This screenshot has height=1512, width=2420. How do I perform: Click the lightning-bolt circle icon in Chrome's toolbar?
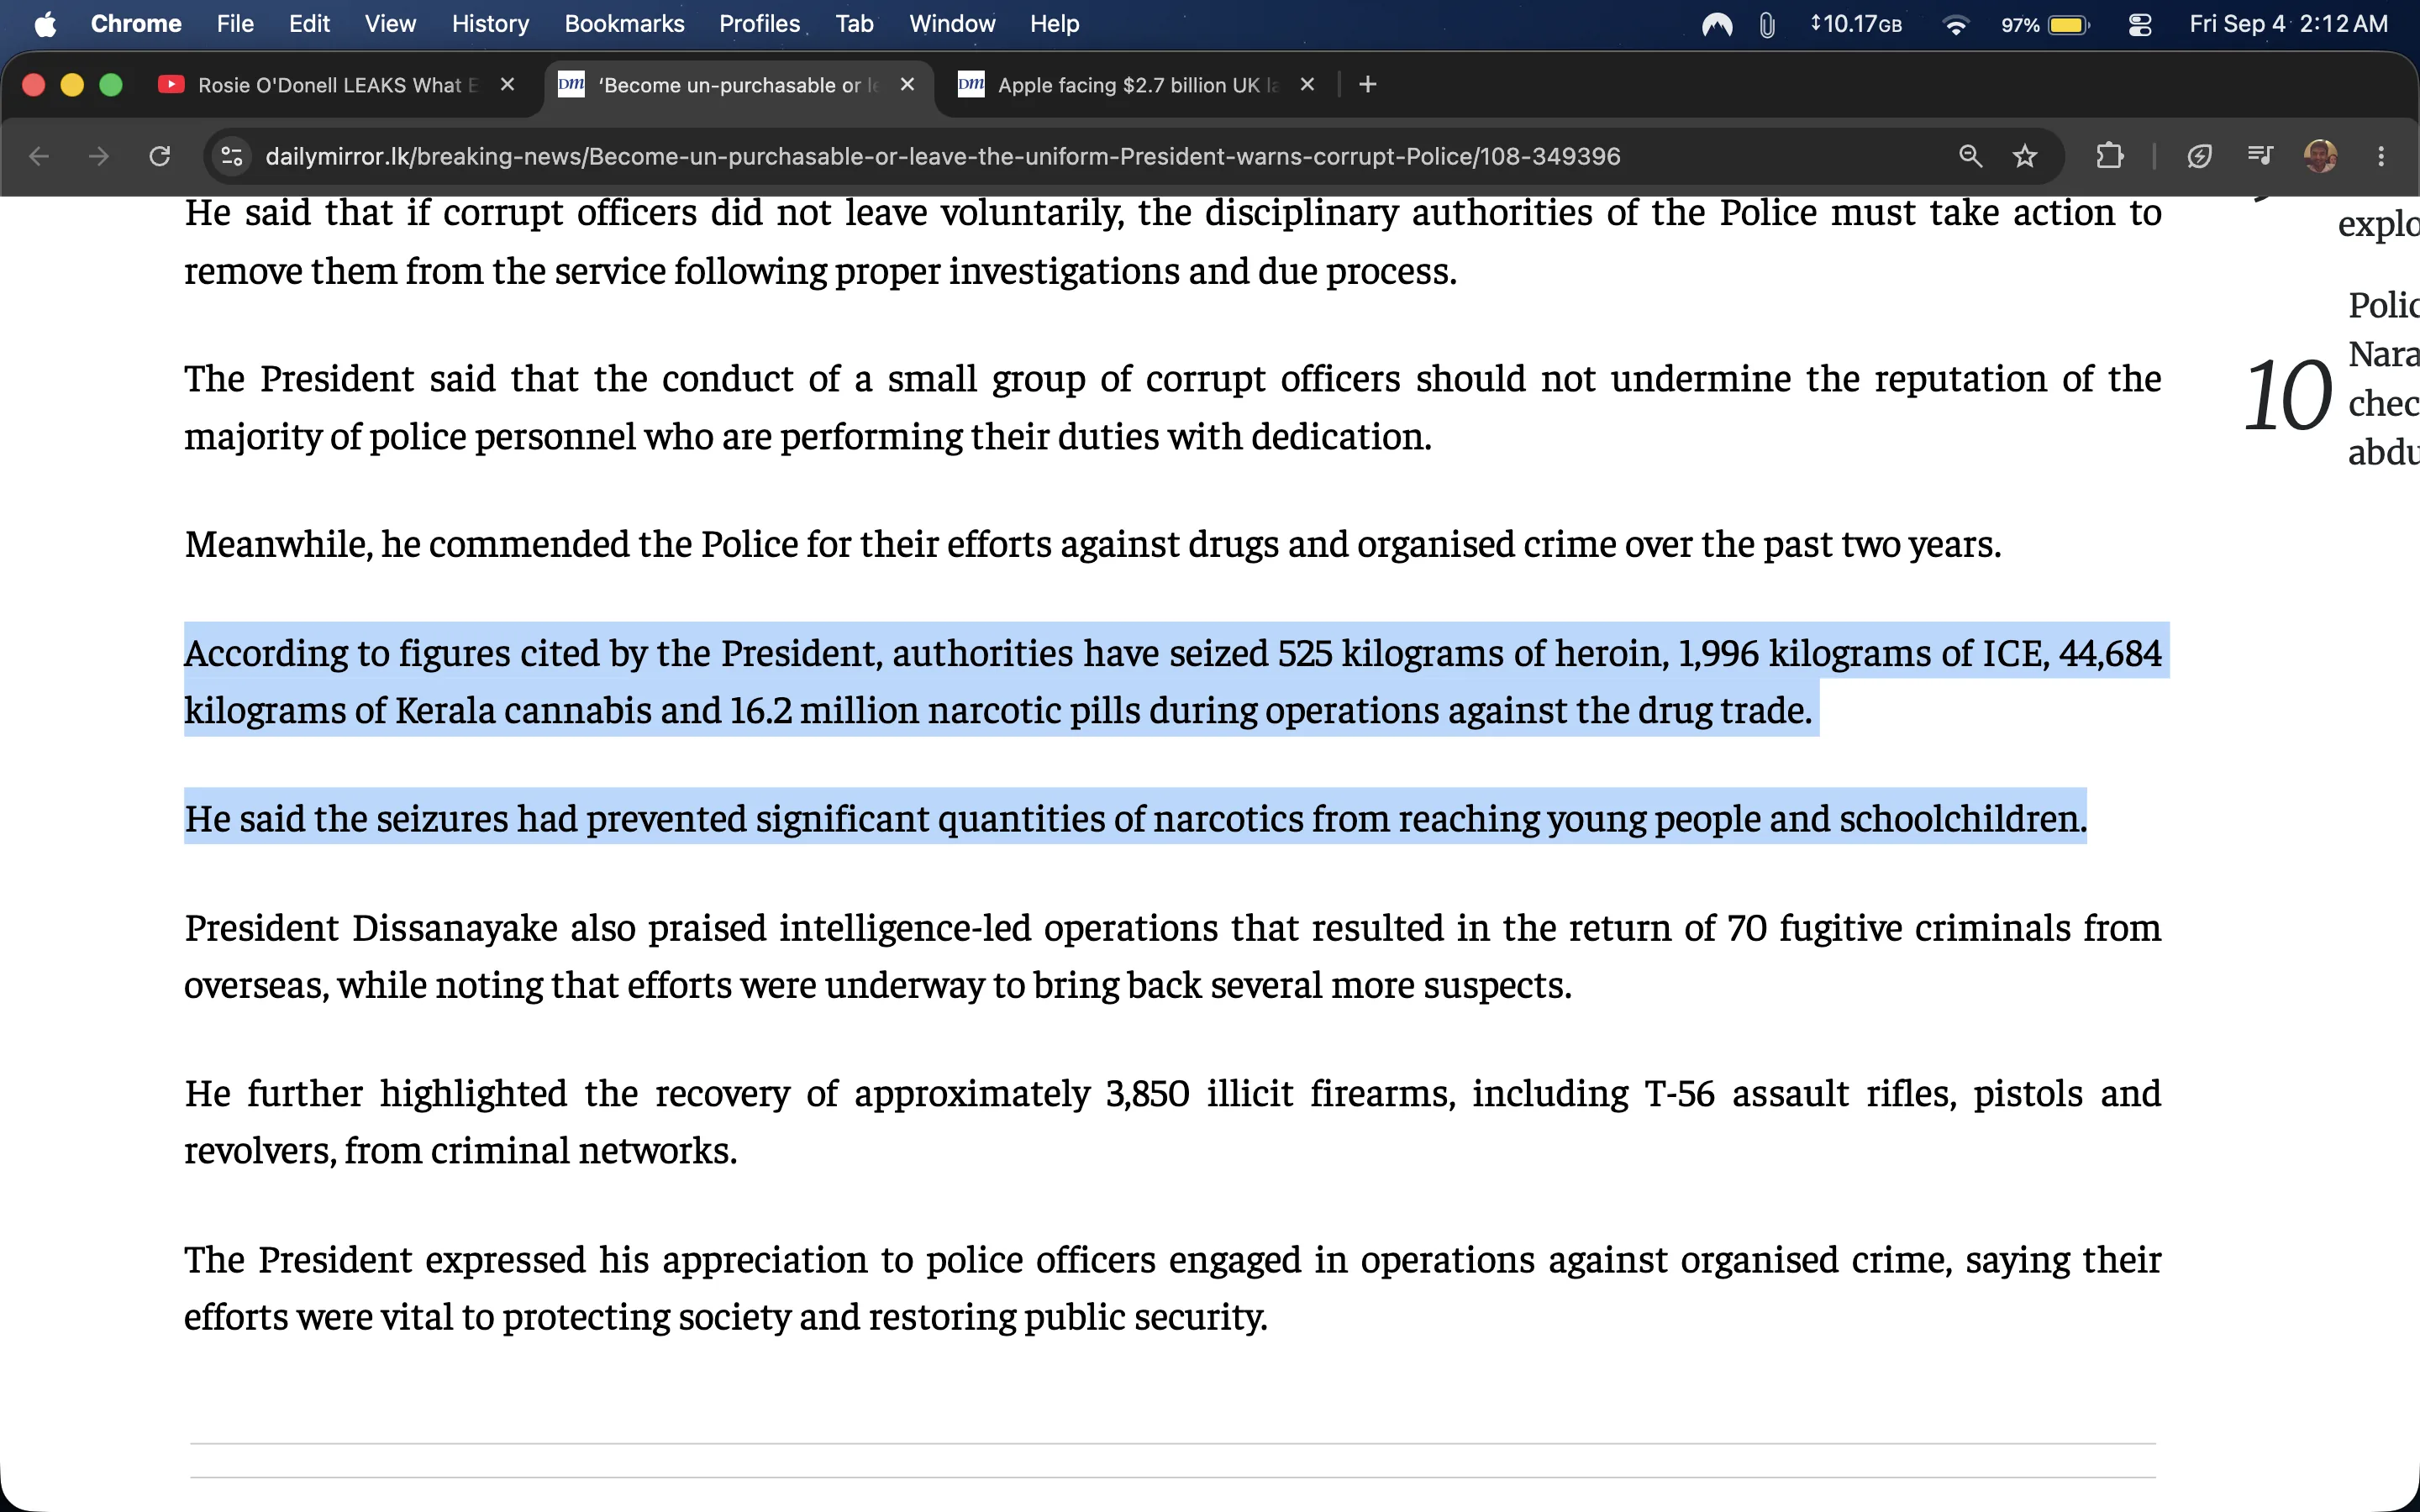pyautogui.click(x=2199, y=156)
